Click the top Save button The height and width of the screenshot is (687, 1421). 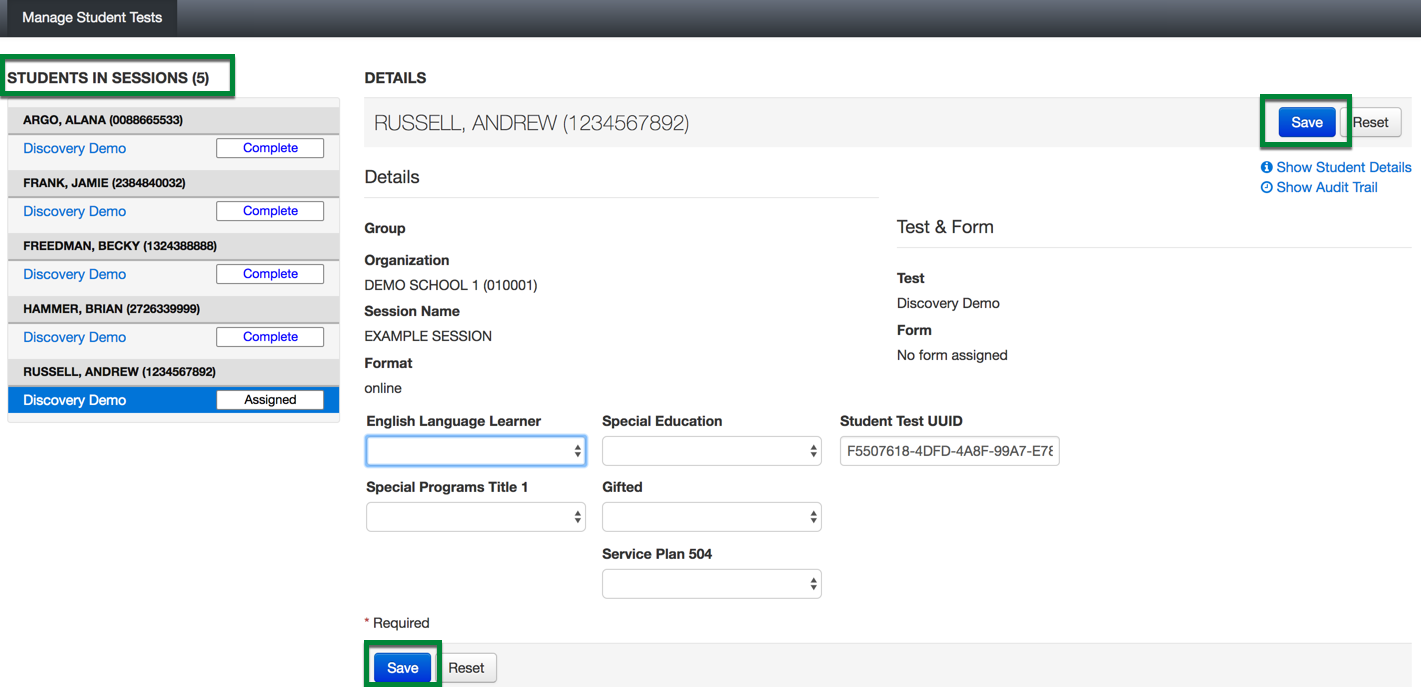[1306, 122]
